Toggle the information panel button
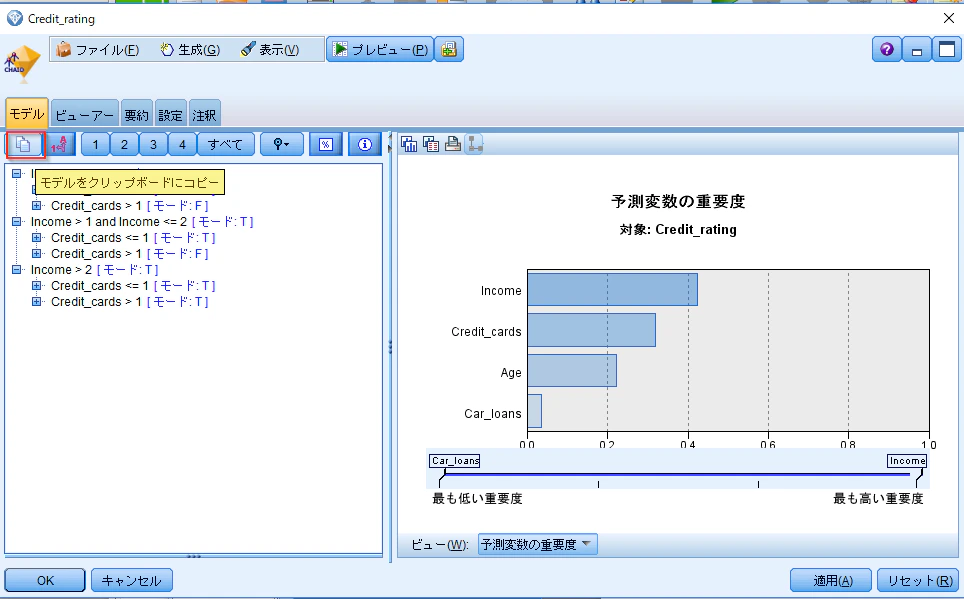 [x=365, y=145]
